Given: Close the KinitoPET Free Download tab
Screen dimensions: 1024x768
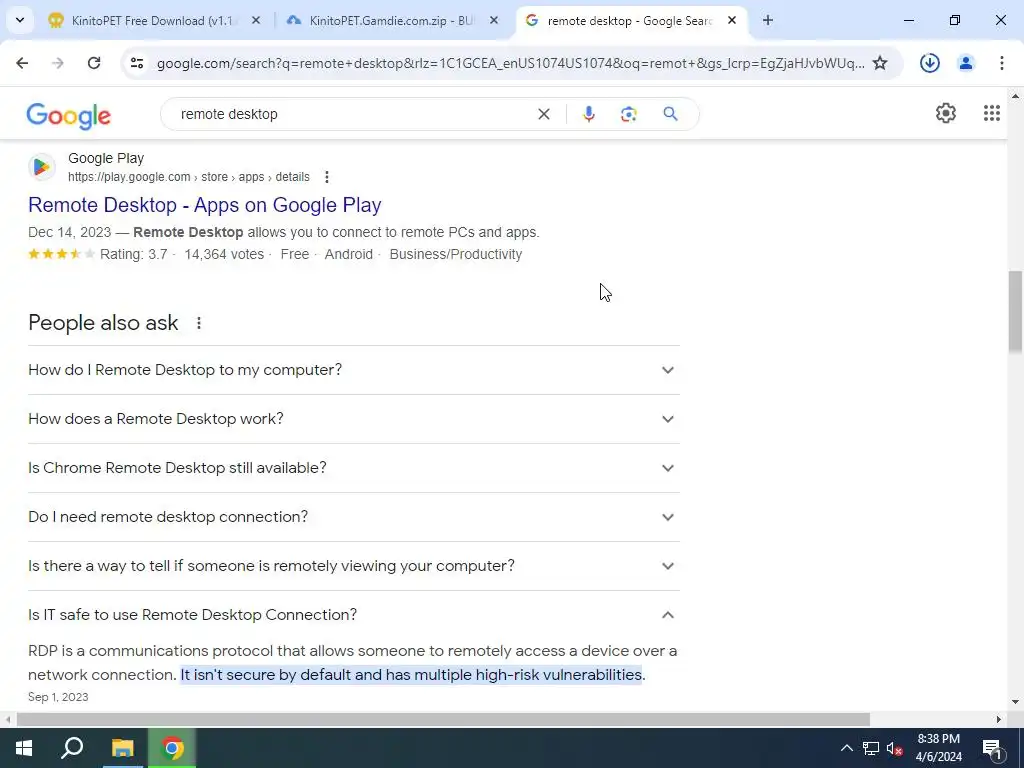Looking at the screenshot, I should pyautogui.click(x=256, y=21).
